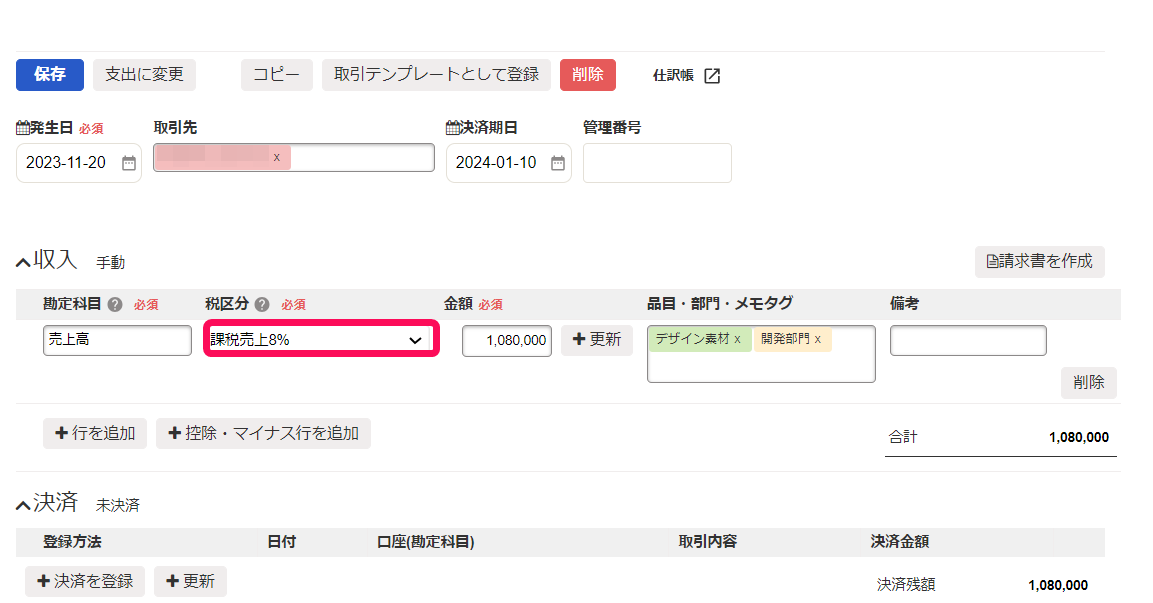Click the +決済を登録 button
The image size is (1153, 603).
pyautogui.click(x=85, y=581)
